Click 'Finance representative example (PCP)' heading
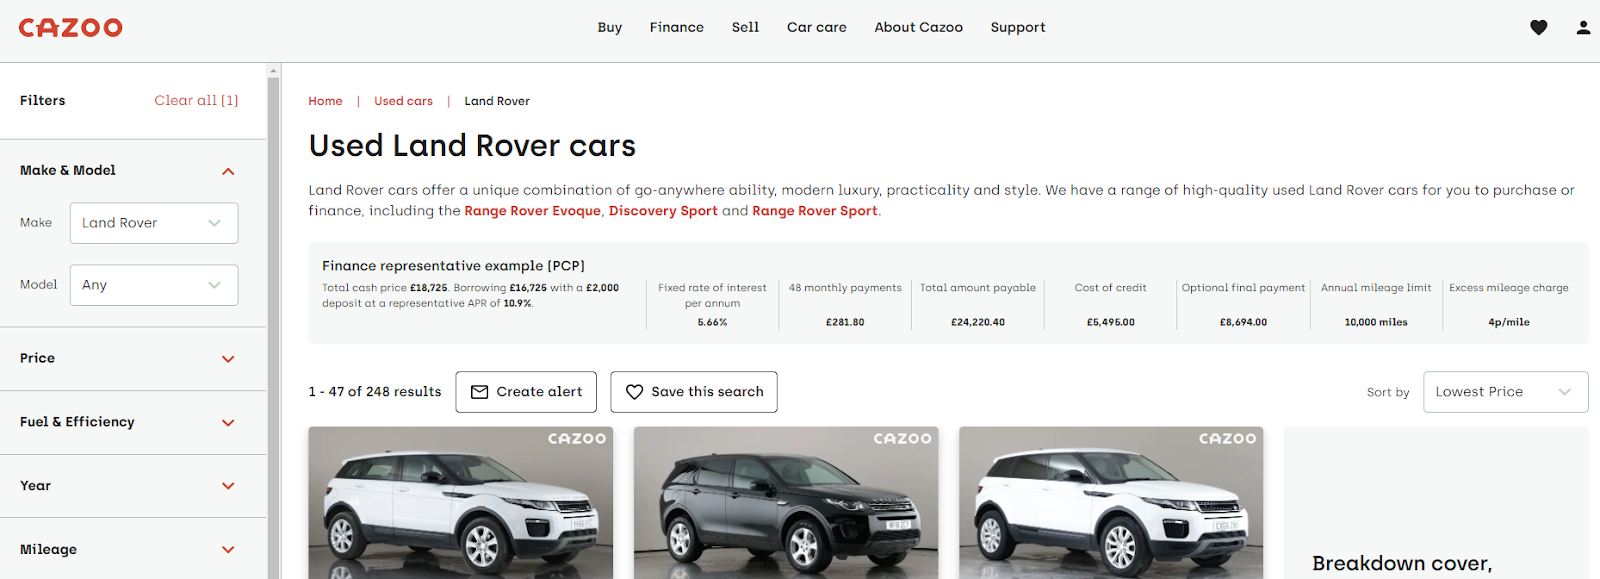The image size is (1600, 579). [453, 266]
